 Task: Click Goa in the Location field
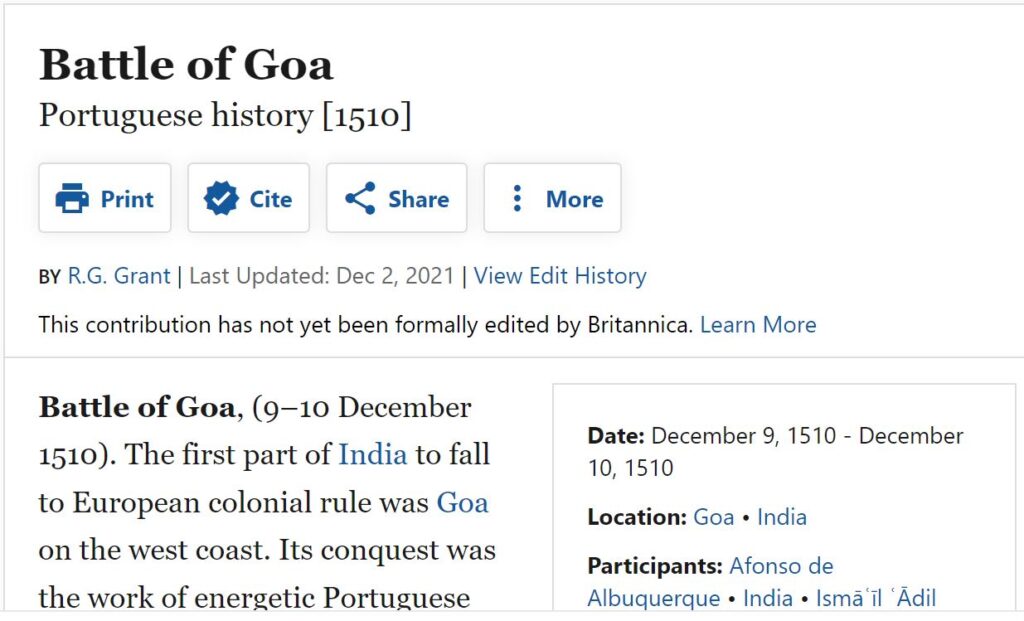[x=713, y=517]
